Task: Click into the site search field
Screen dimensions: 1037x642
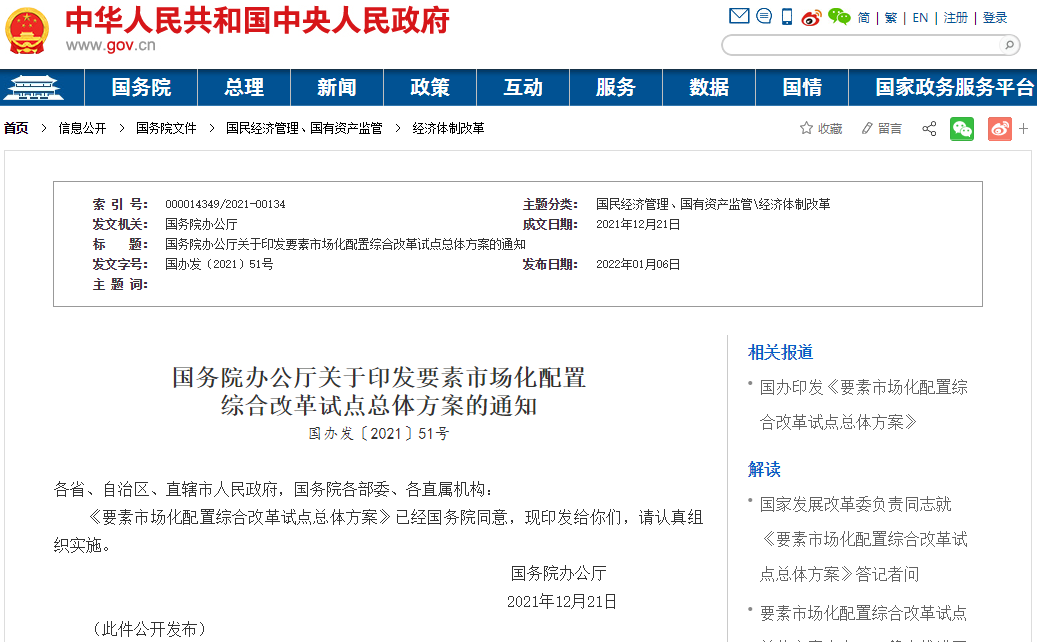Action: [x=860, y=45]
